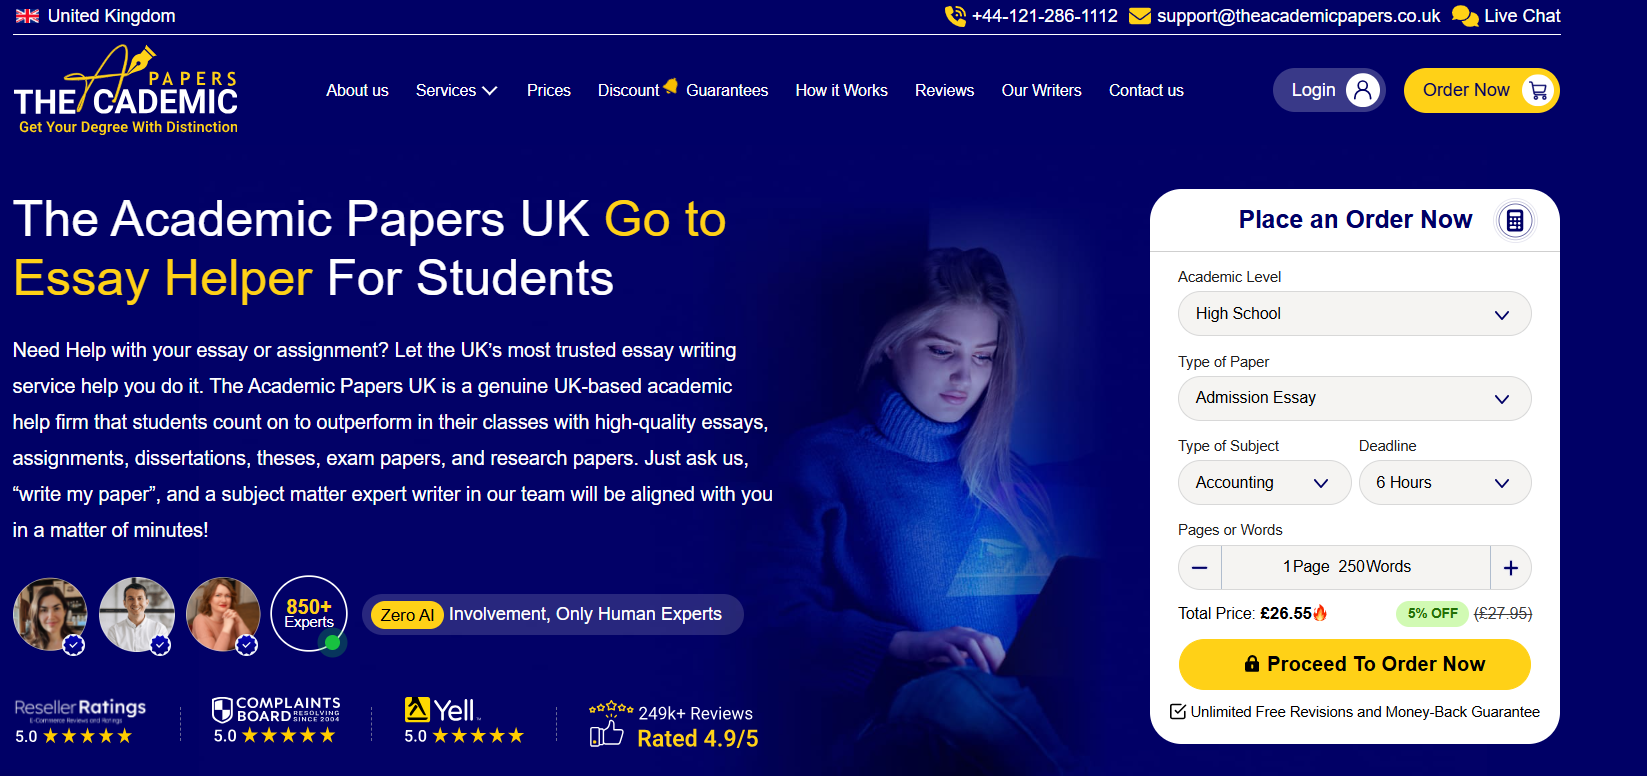Click the UK flag icon

point(28,16)
